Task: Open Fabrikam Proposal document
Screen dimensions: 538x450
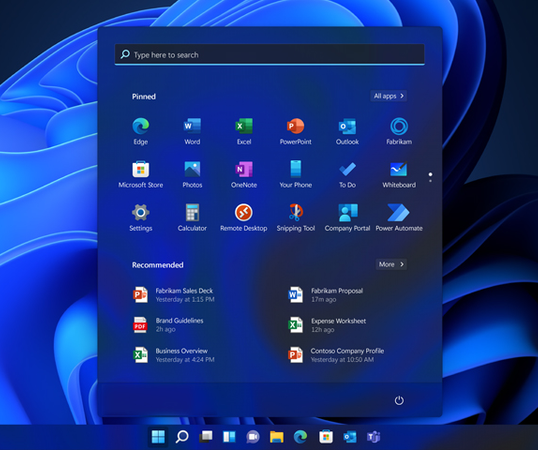Action: [326, 295]
